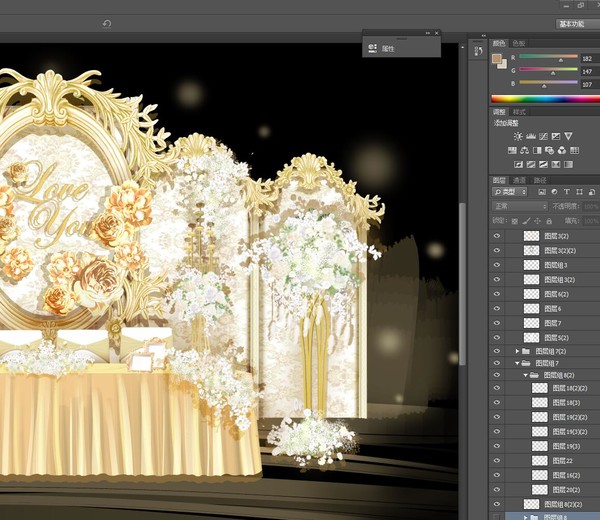Image resolution: width=600 pixels, height=520 pixels.
Task: Toggle visibility of 图层 20(2)
Action: tap(497, 490)
